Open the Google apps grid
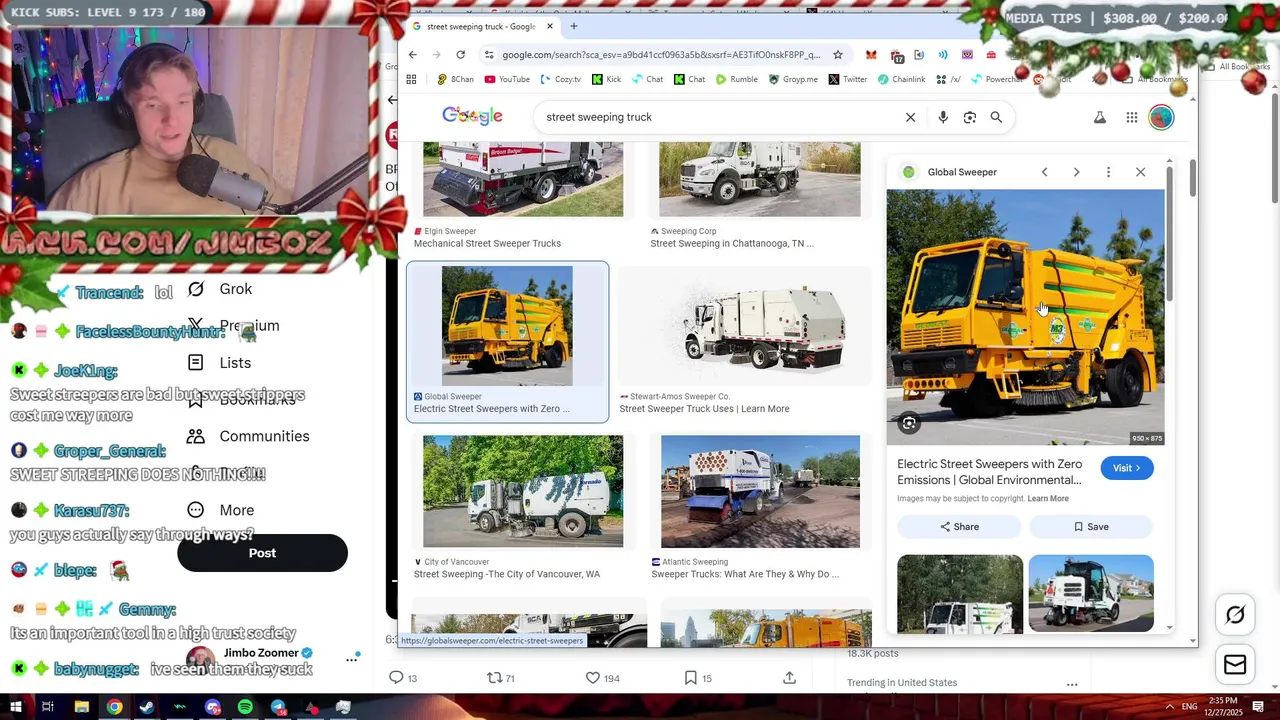 click(1132, 117)
